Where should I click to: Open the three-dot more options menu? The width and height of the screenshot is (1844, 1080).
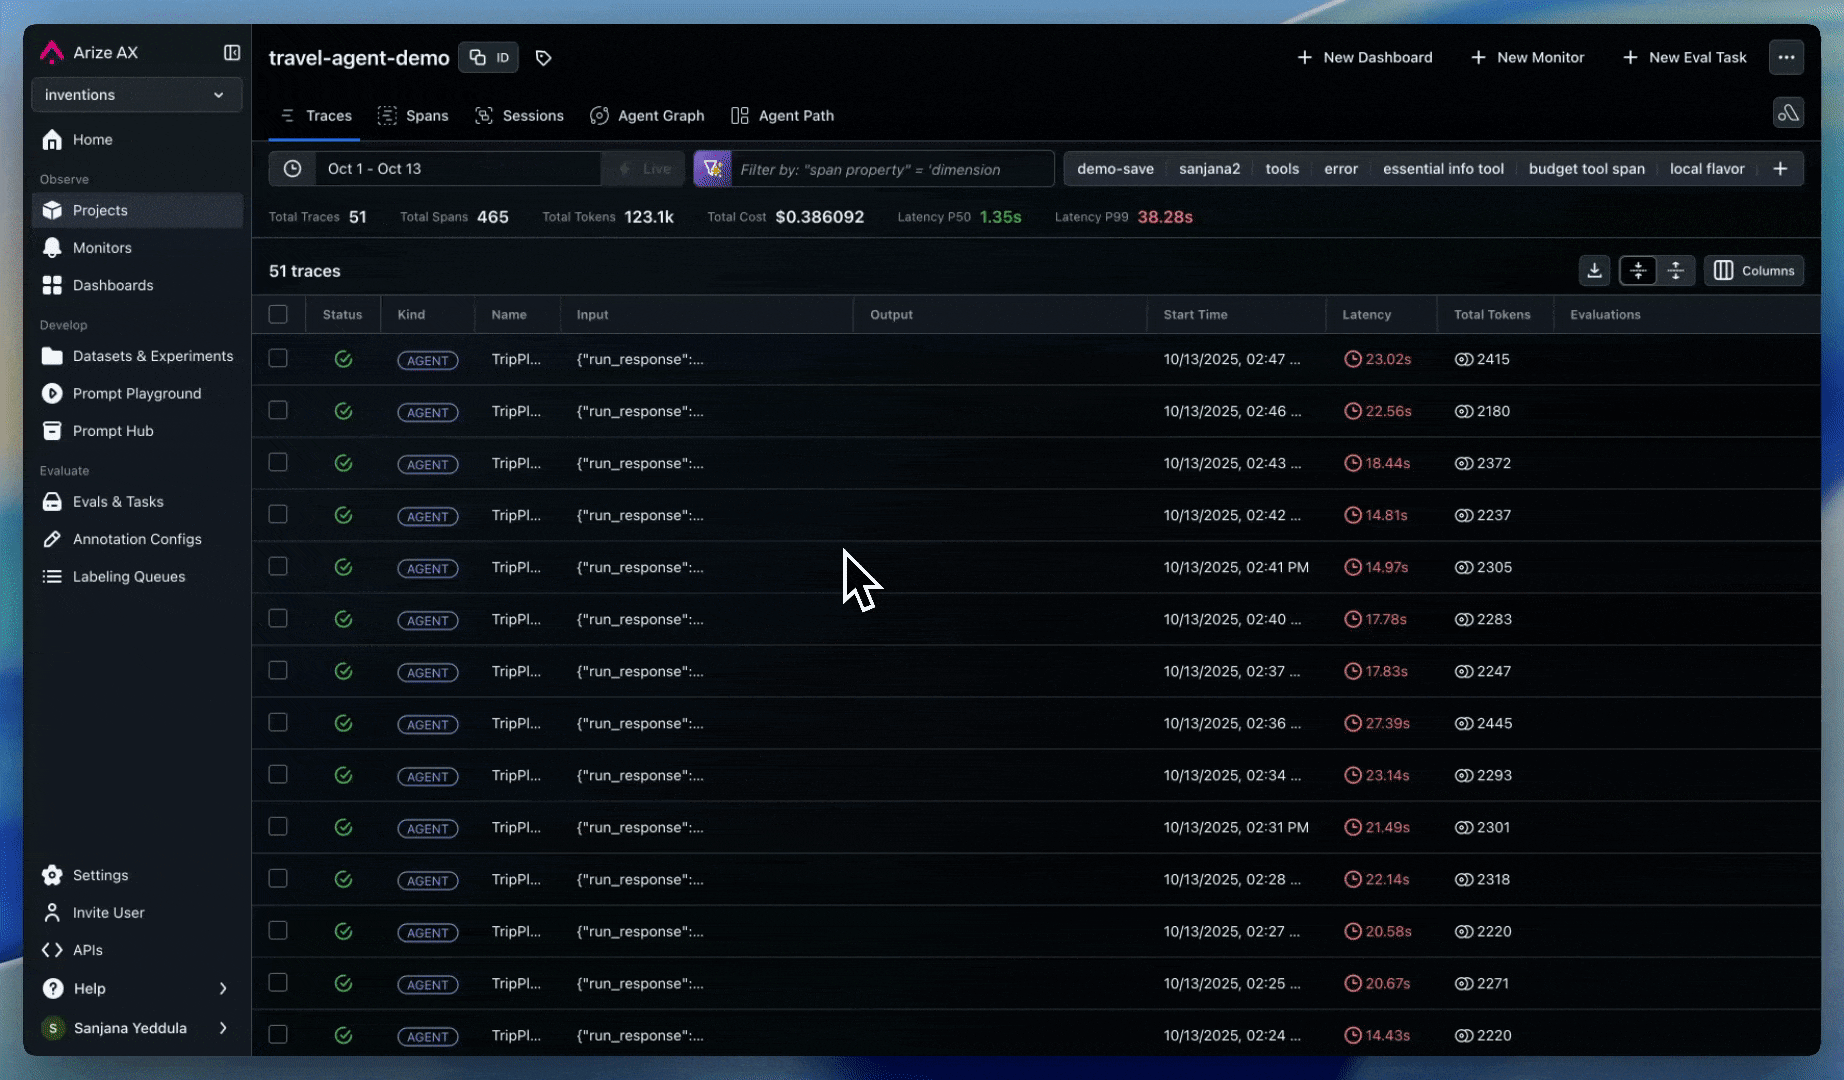point(1786,57)
